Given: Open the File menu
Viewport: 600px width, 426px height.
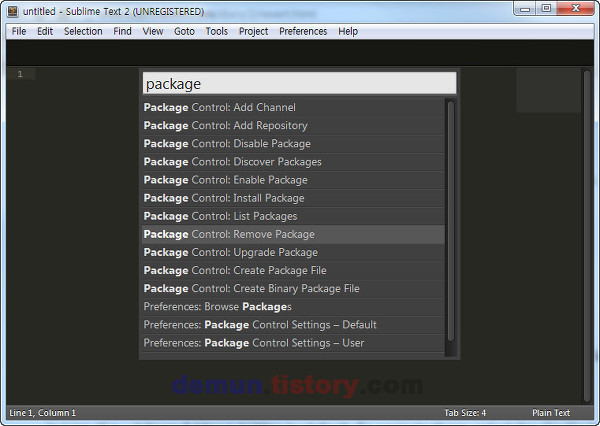Looking at the screenshot, I should [x=19, y=31].
